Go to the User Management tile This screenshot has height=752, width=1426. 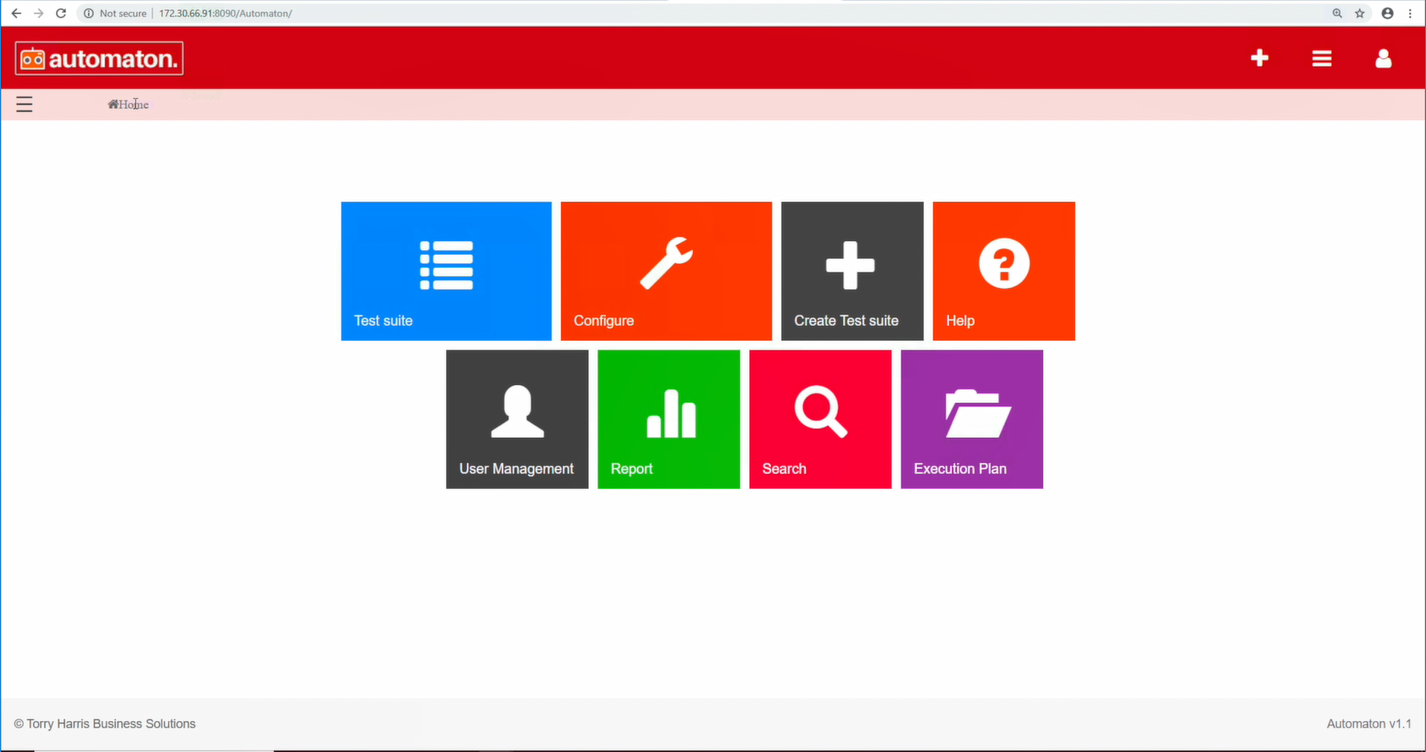[x=517, y=419]
